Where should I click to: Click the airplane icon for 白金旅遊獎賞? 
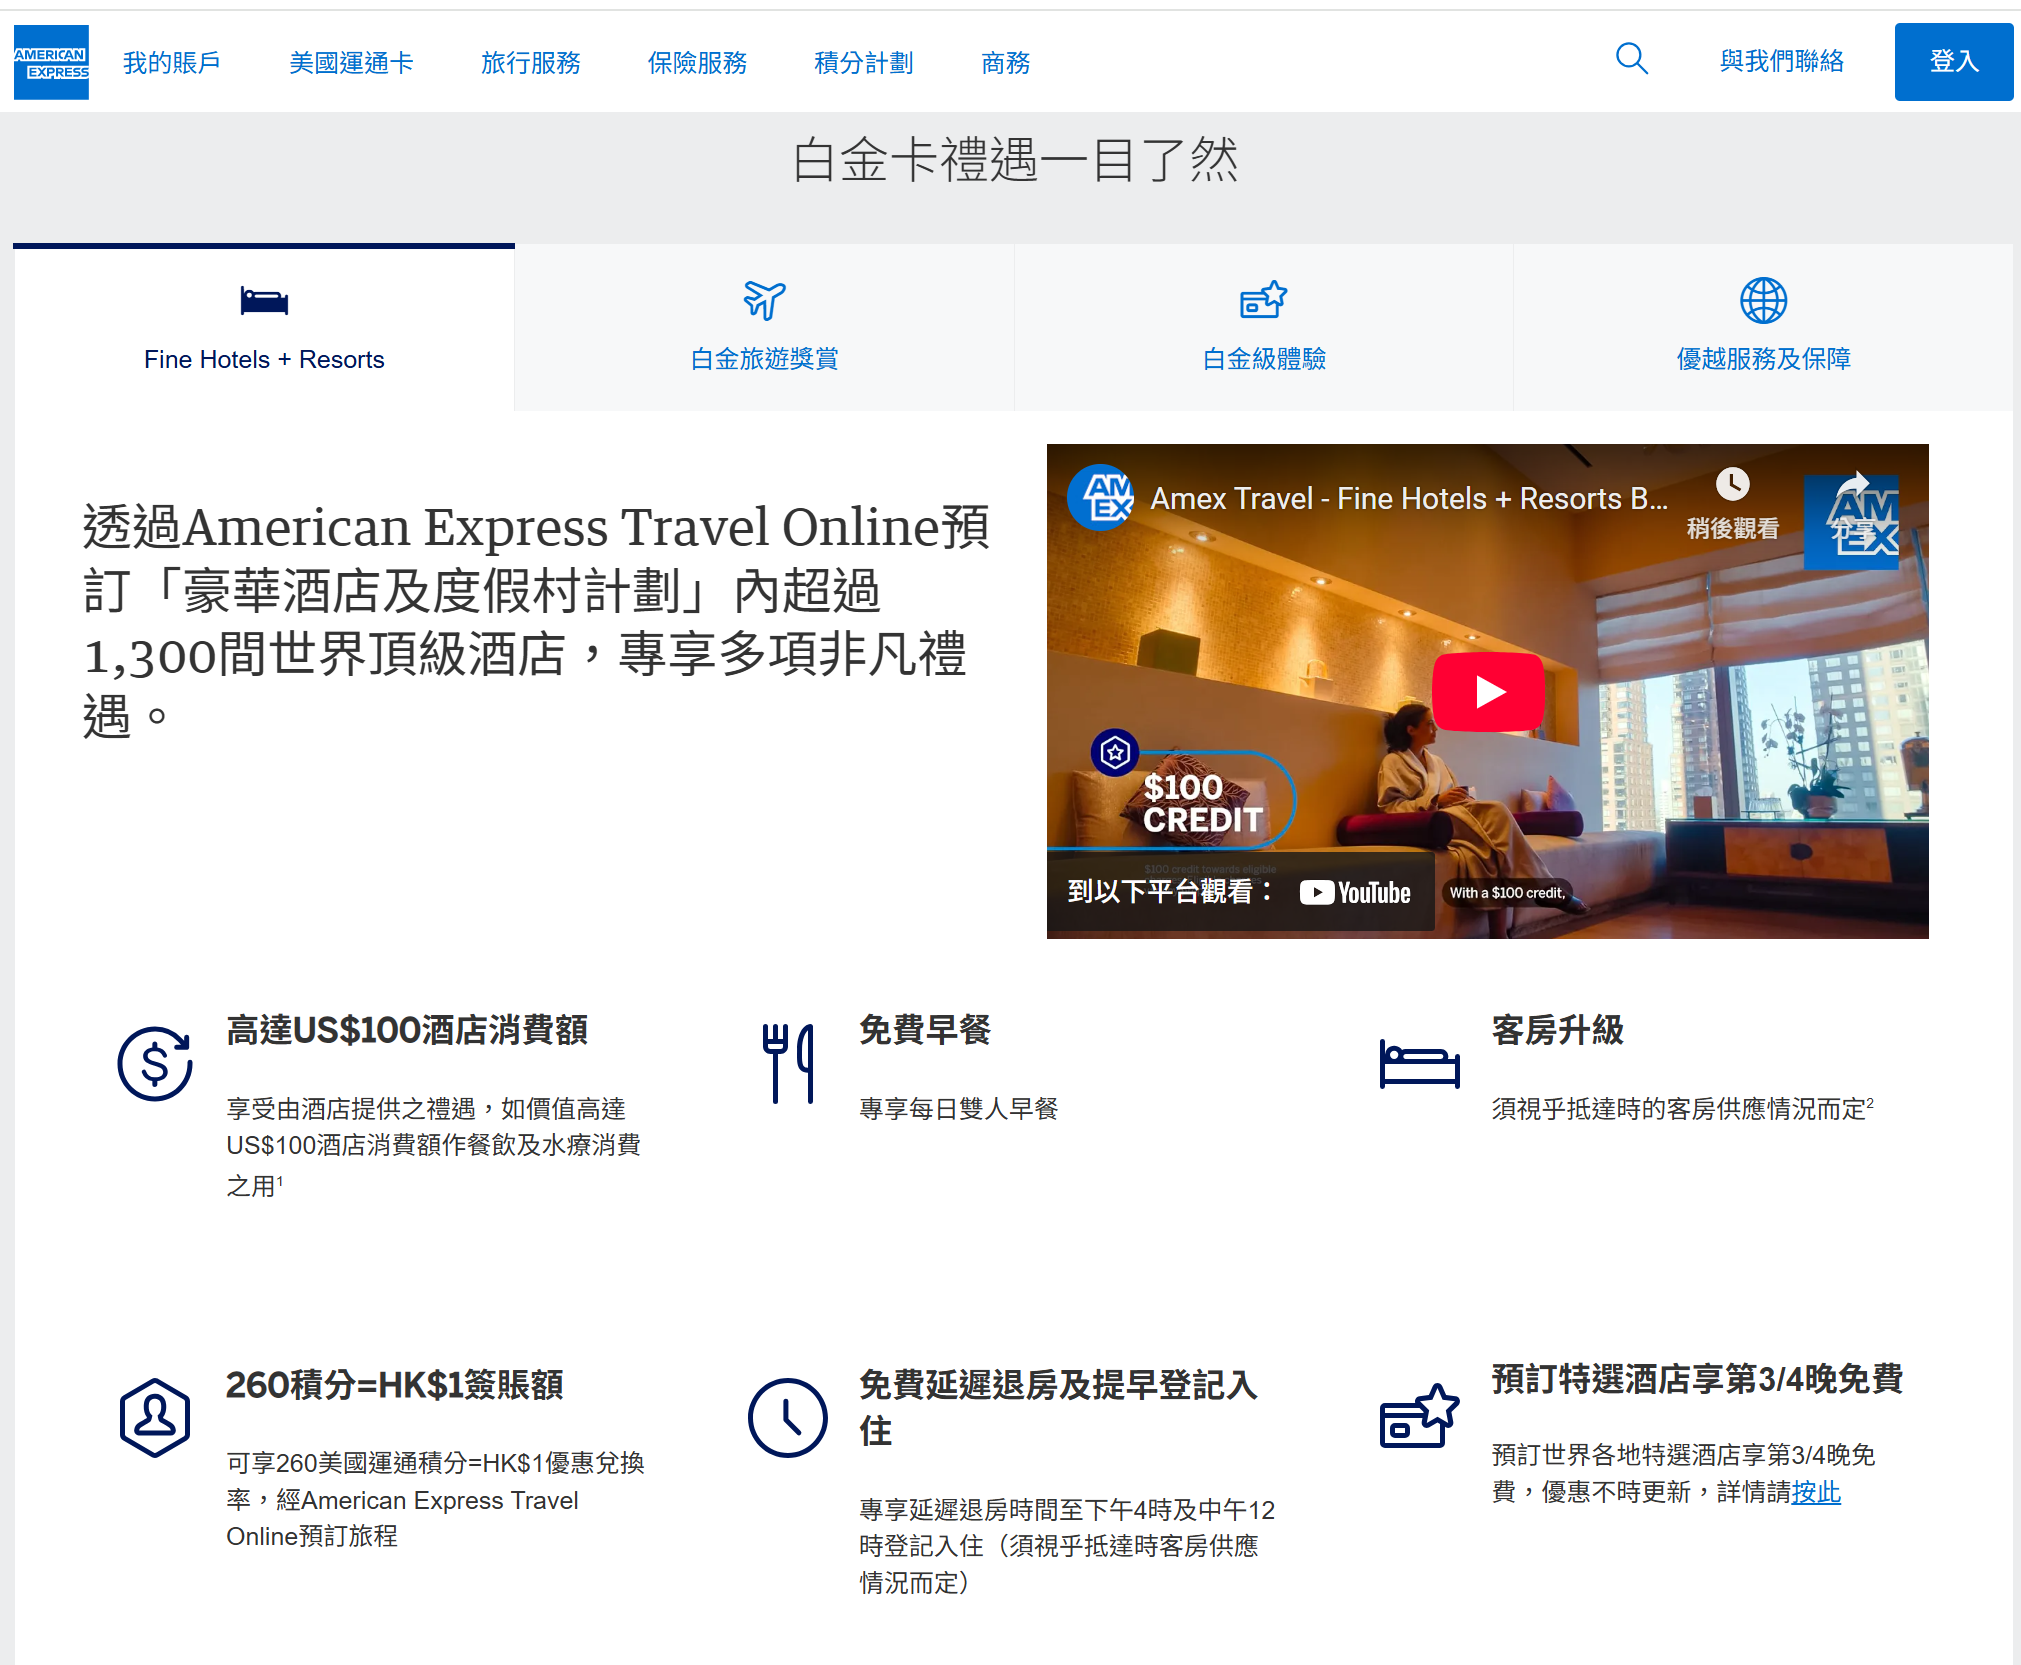764,300
